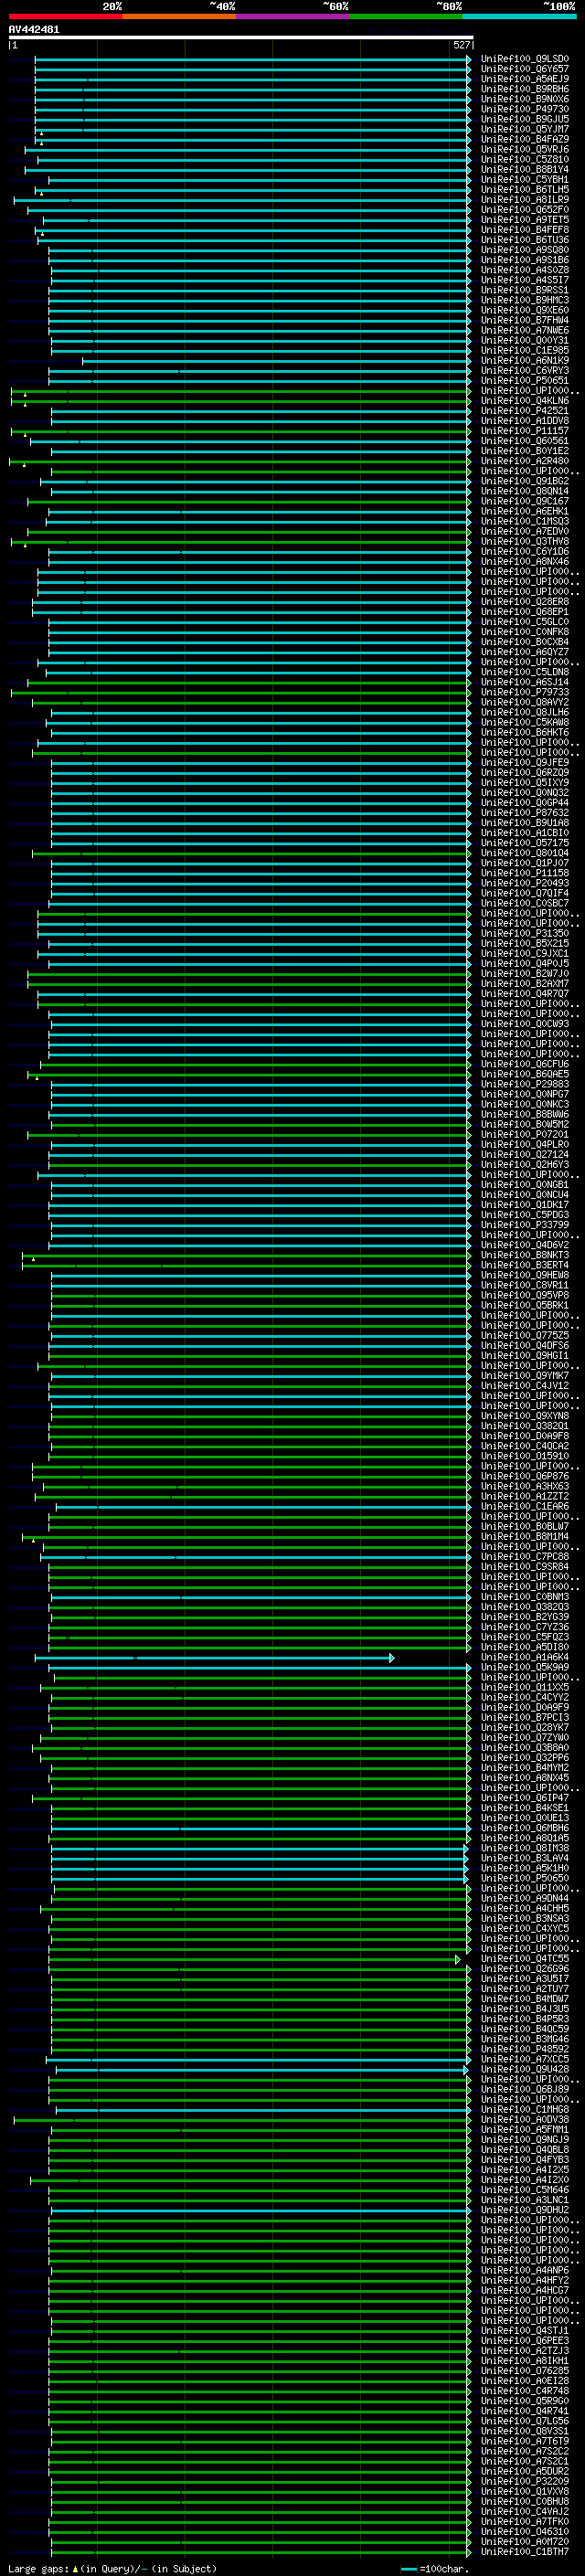The height and width of the screenshot is (2576, 585).
Task: Click the orange ~40% identity legend segment
Action: 179,16
